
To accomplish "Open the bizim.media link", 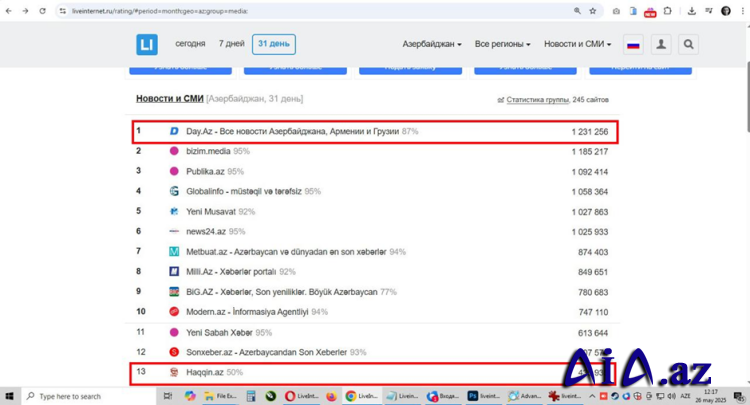I will tap(208, 151).
